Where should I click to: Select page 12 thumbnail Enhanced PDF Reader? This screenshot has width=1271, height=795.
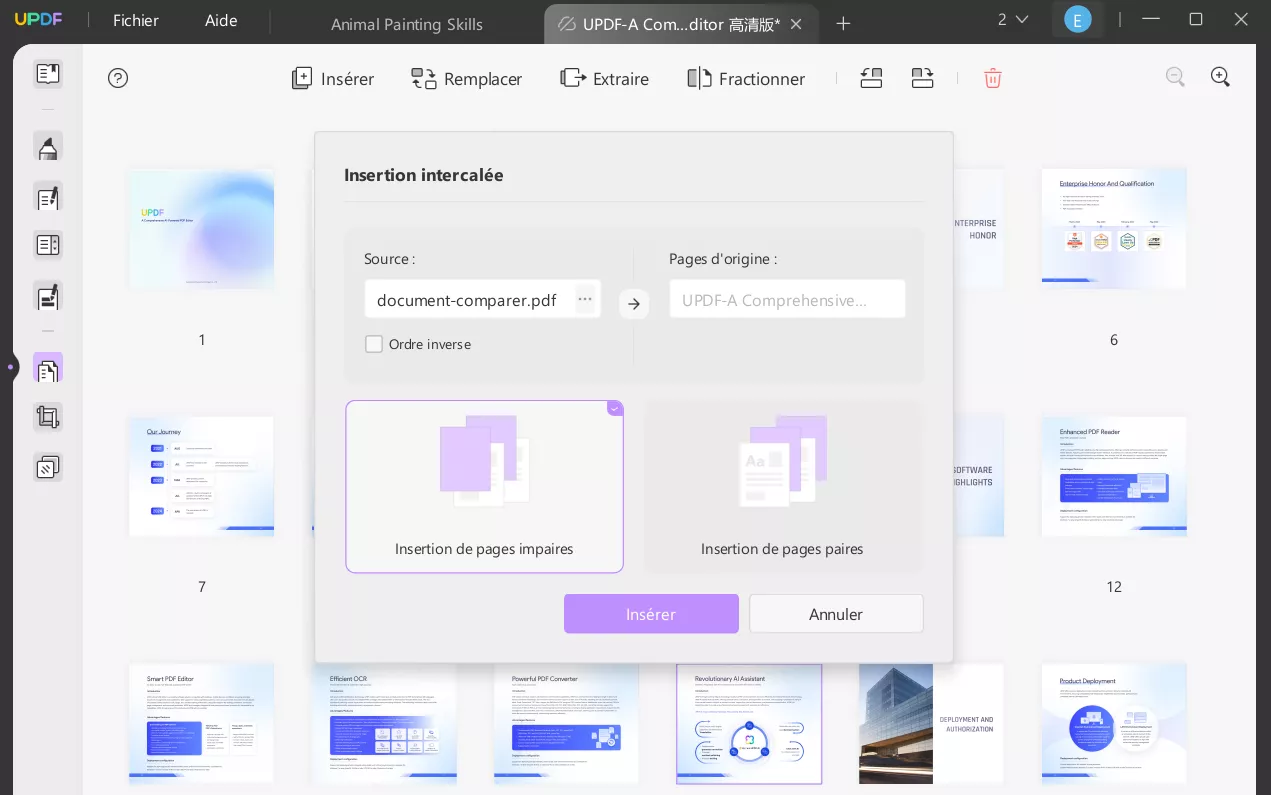click(1114, 477)
